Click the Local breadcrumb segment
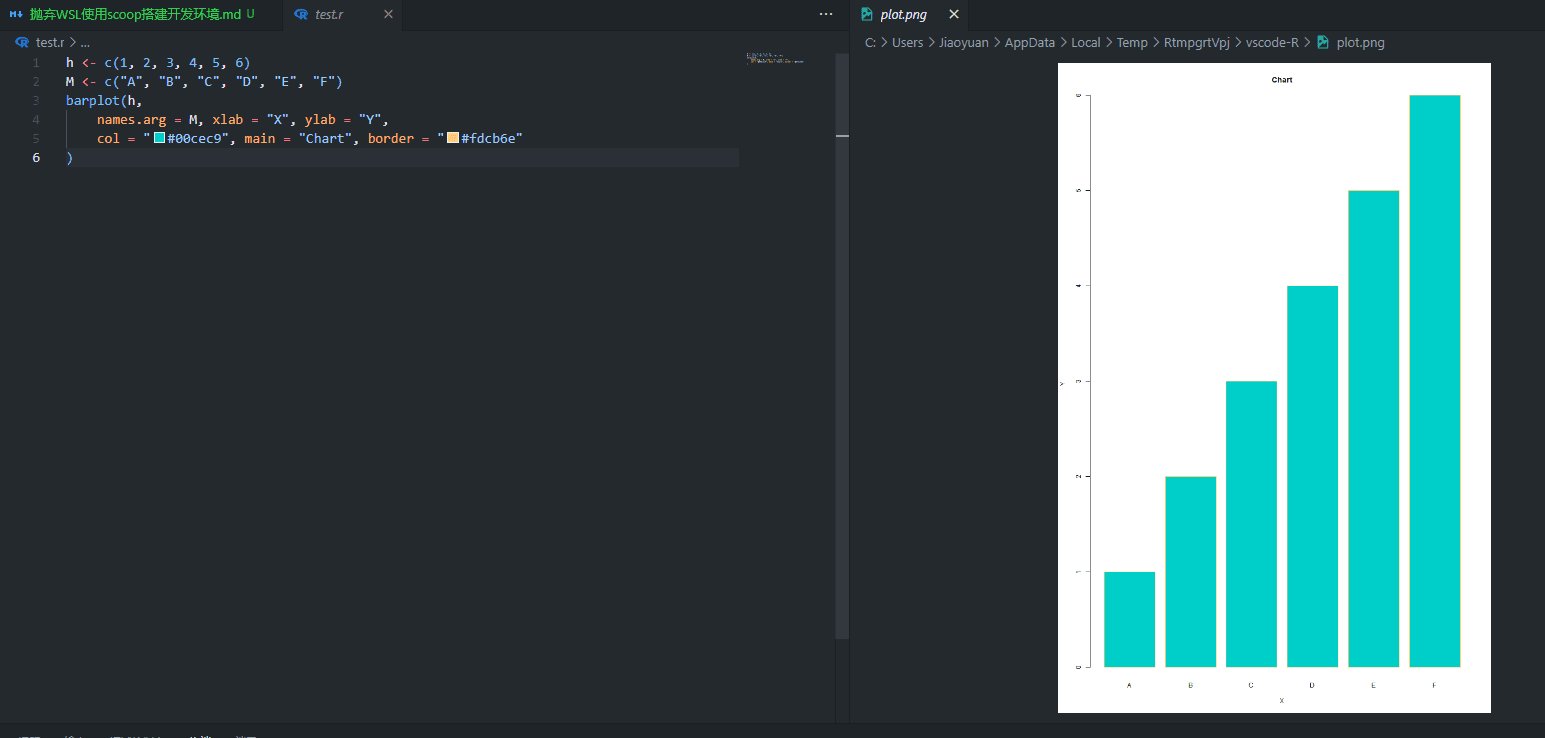This screenshot has width=1545, height=738. click(1085, 43)
